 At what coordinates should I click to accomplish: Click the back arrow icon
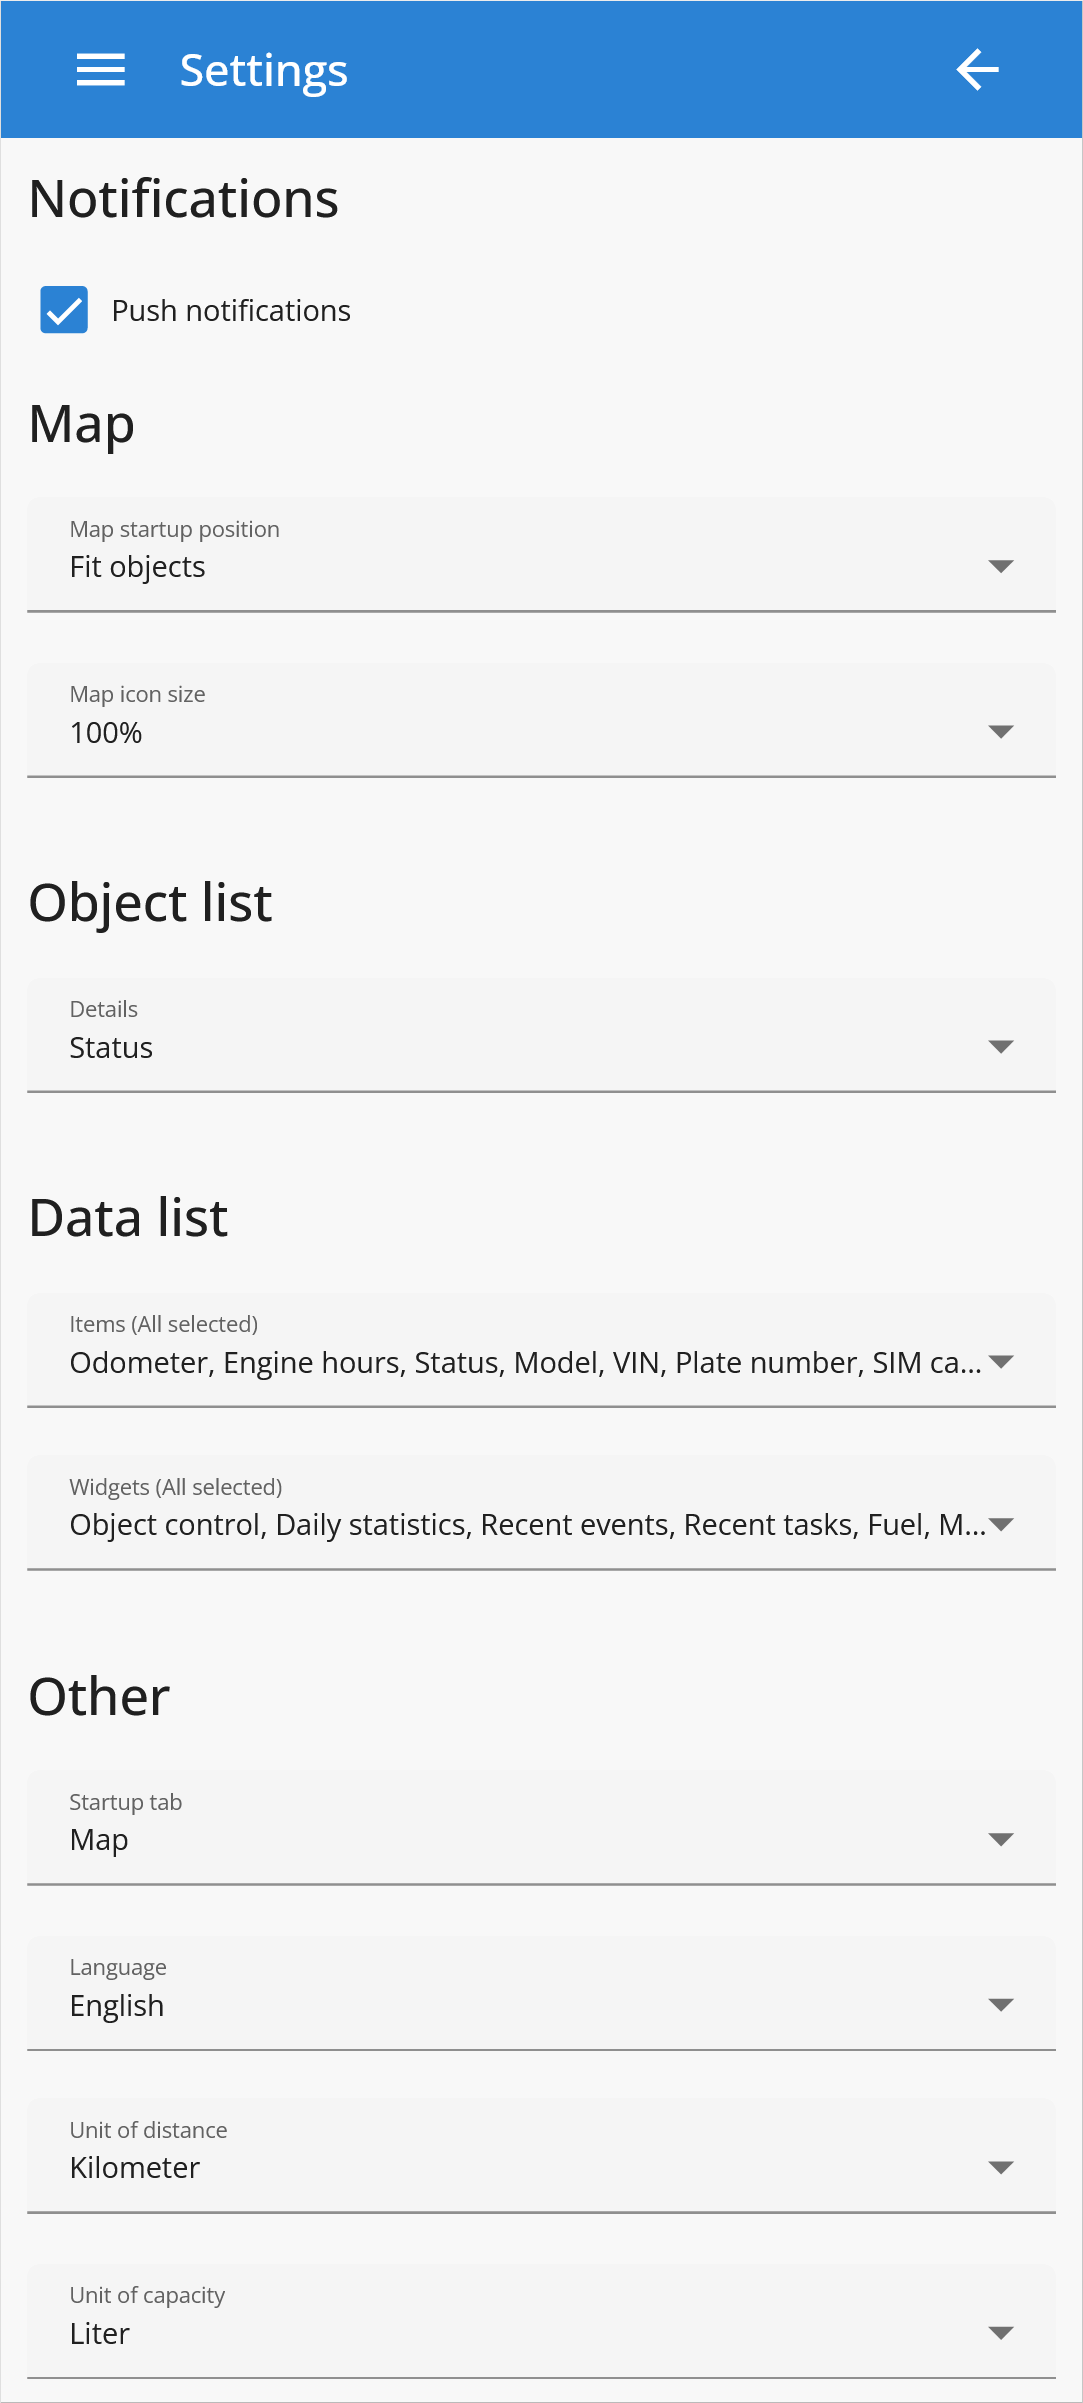pyautogui.click(x=977, y=70)
